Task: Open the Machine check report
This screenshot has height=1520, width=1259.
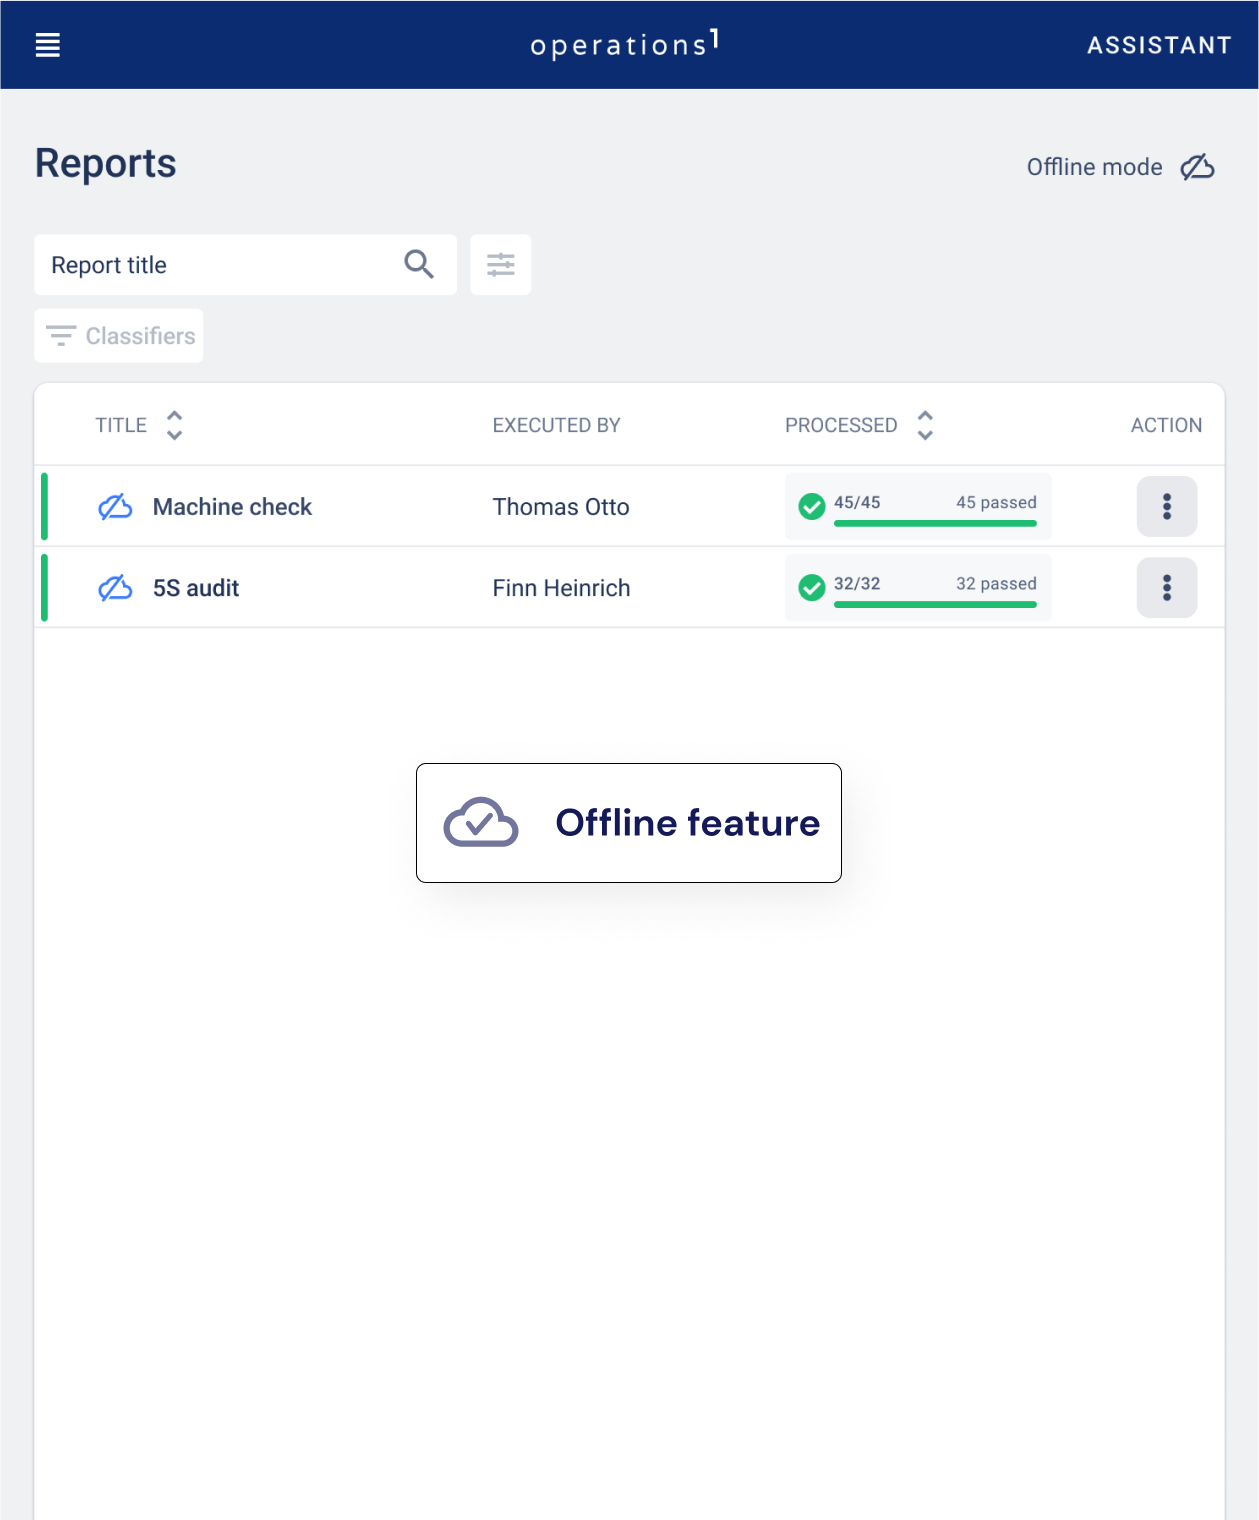Action: tap(232, 507)
